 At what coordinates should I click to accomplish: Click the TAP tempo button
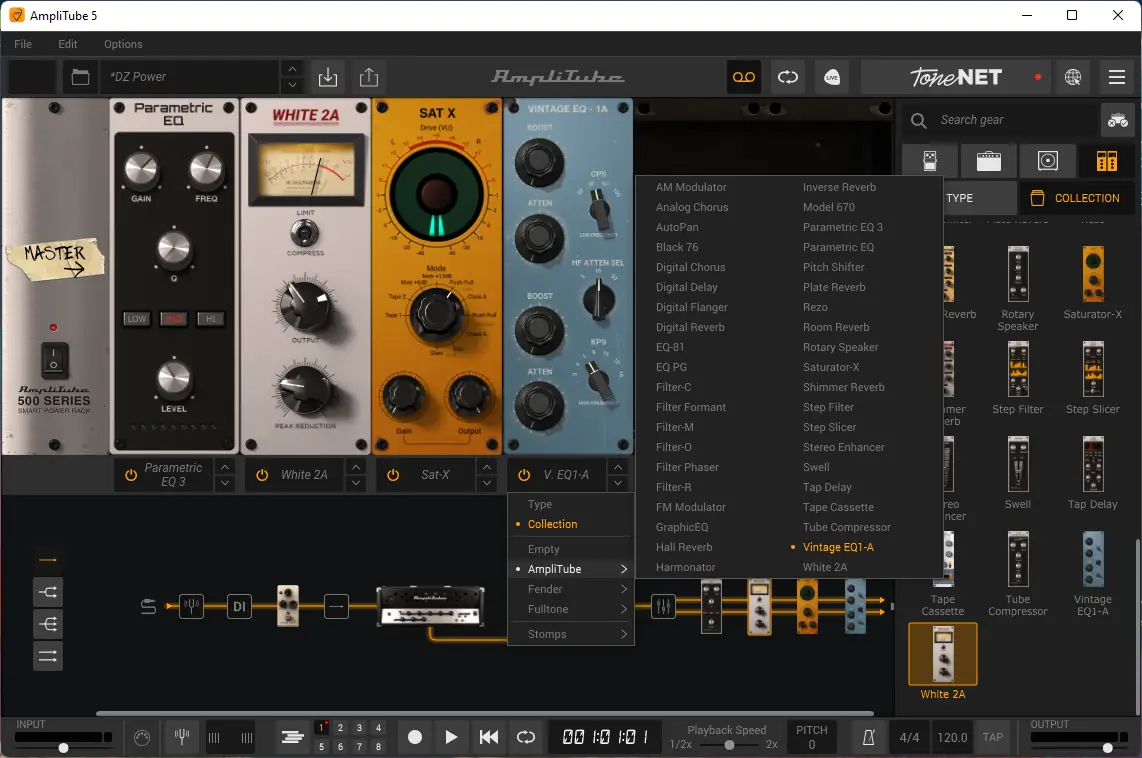tap(992, 737)
